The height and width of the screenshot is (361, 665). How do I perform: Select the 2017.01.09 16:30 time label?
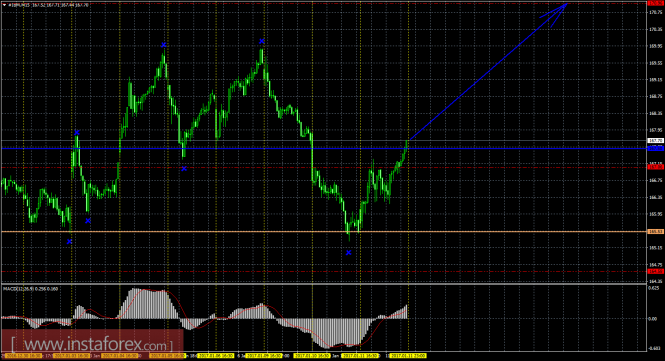pos(264,355)
